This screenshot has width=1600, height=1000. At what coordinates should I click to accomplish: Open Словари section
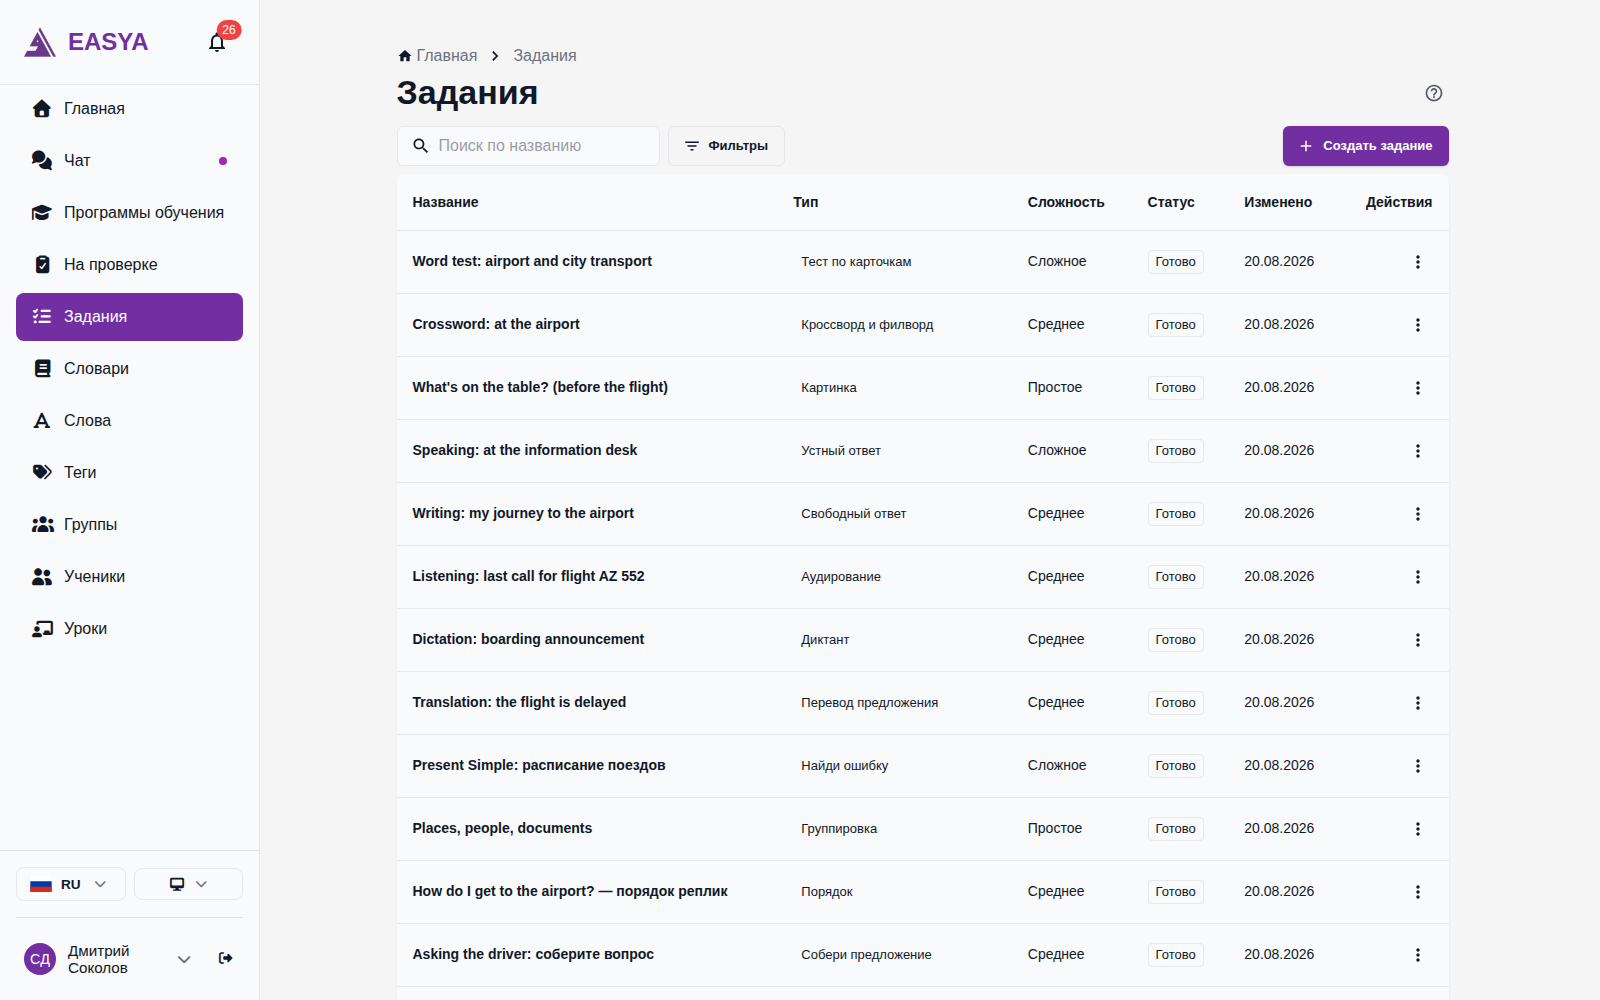[x=129, y=369]
